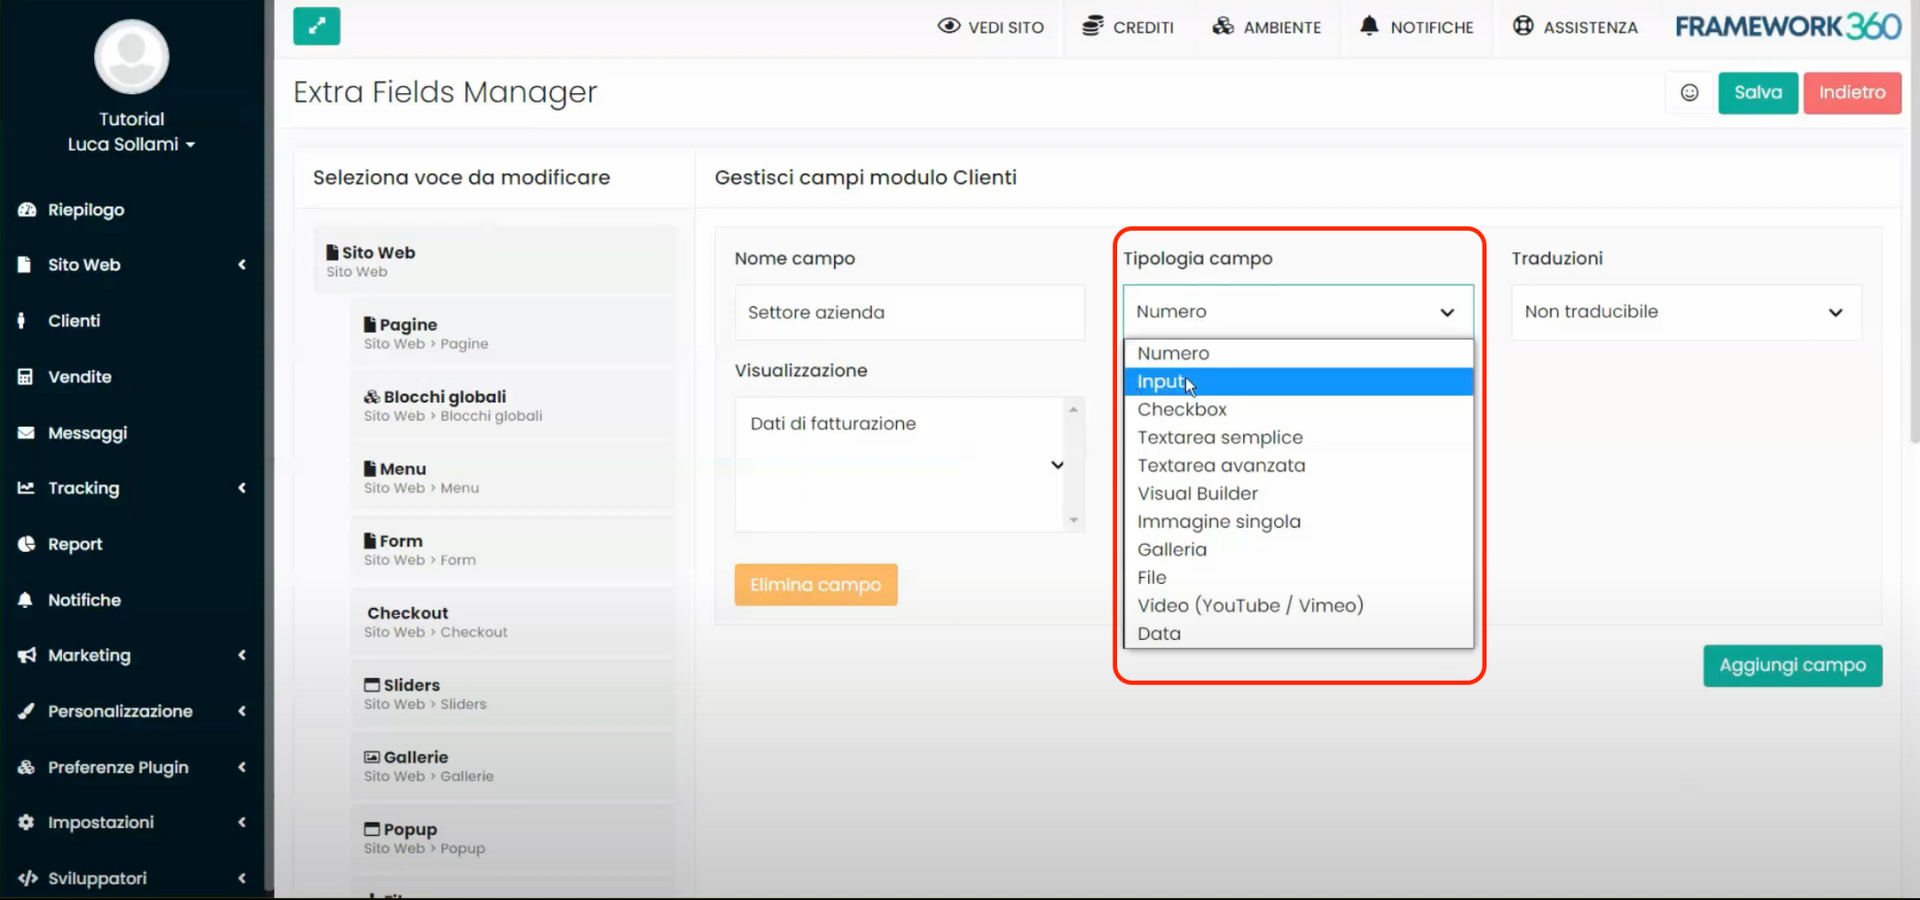Click the Elimina campo button

click(x=815, y=585)
